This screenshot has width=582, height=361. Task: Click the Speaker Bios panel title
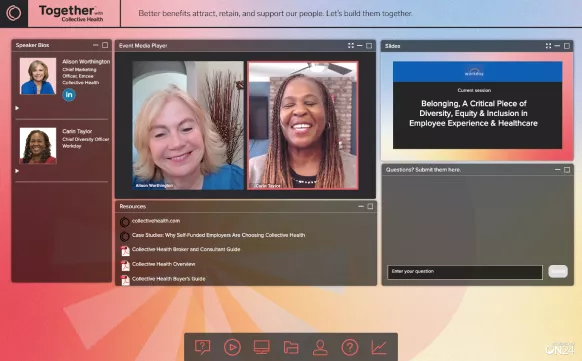32,45
